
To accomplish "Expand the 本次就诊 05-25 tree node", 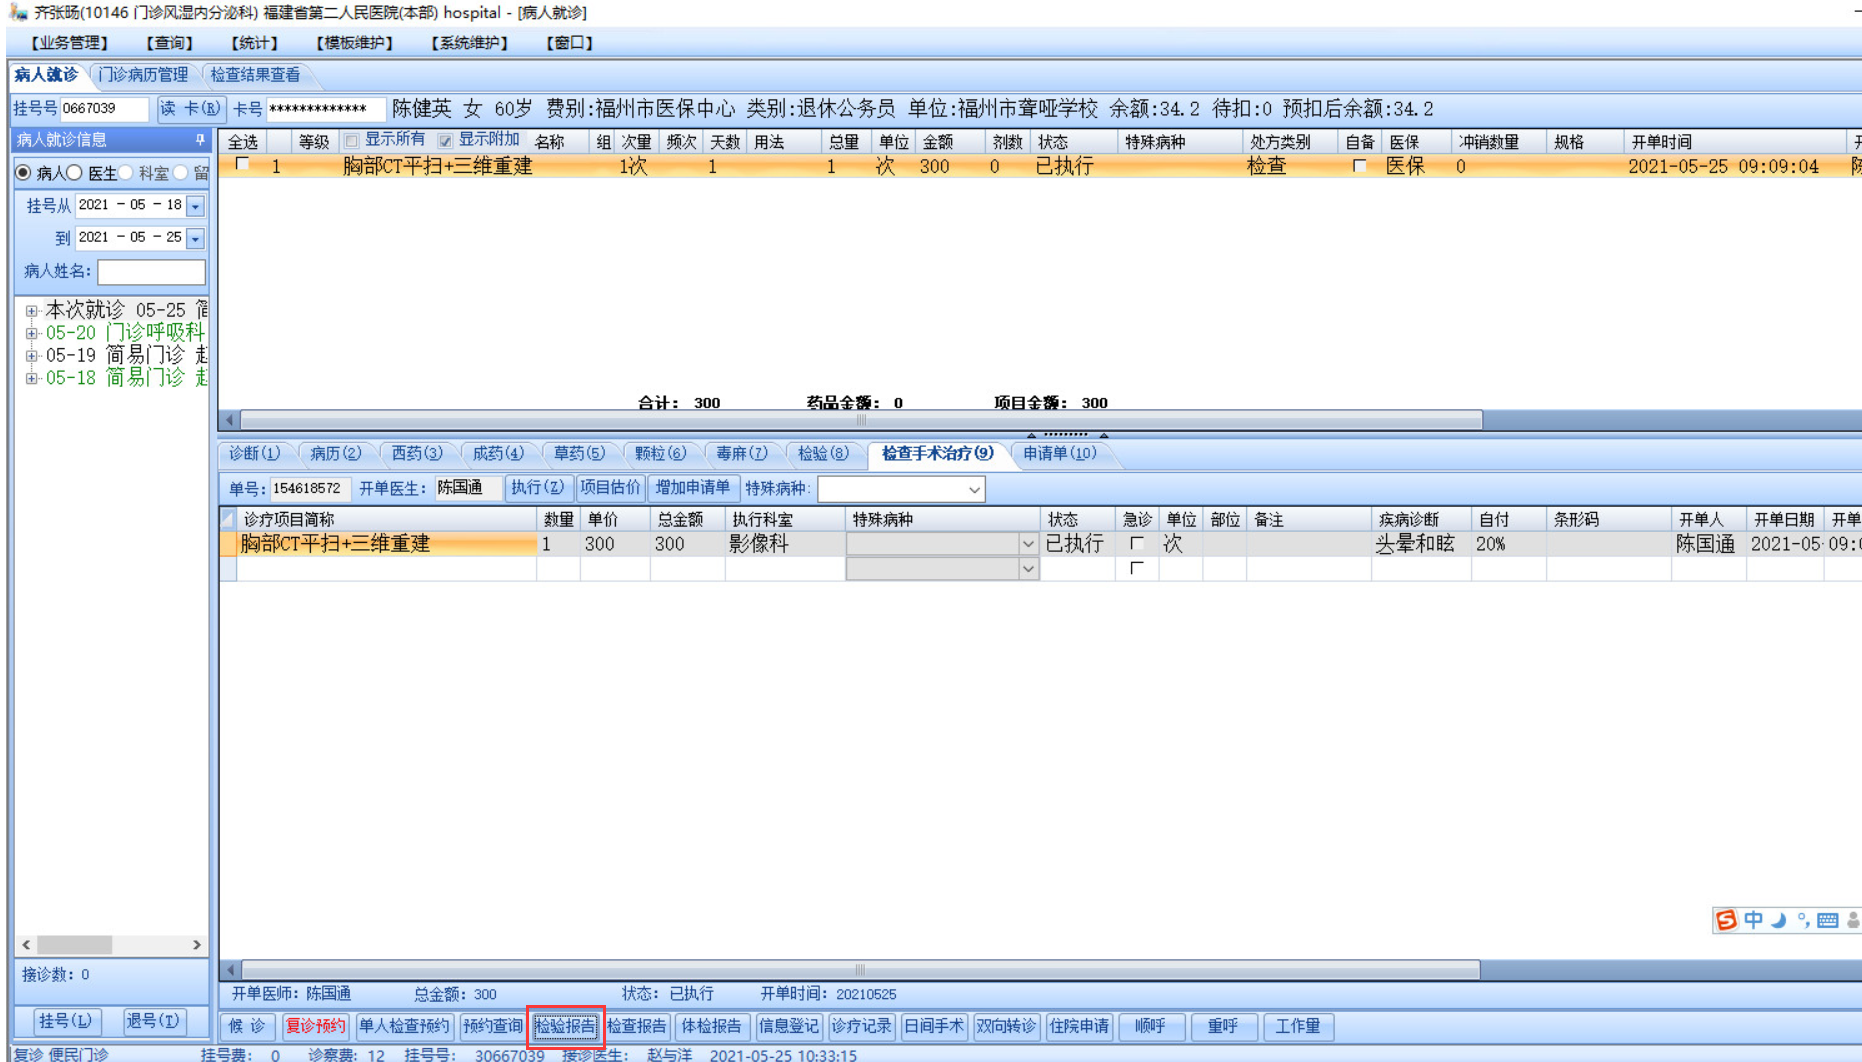I will (32, 311).
